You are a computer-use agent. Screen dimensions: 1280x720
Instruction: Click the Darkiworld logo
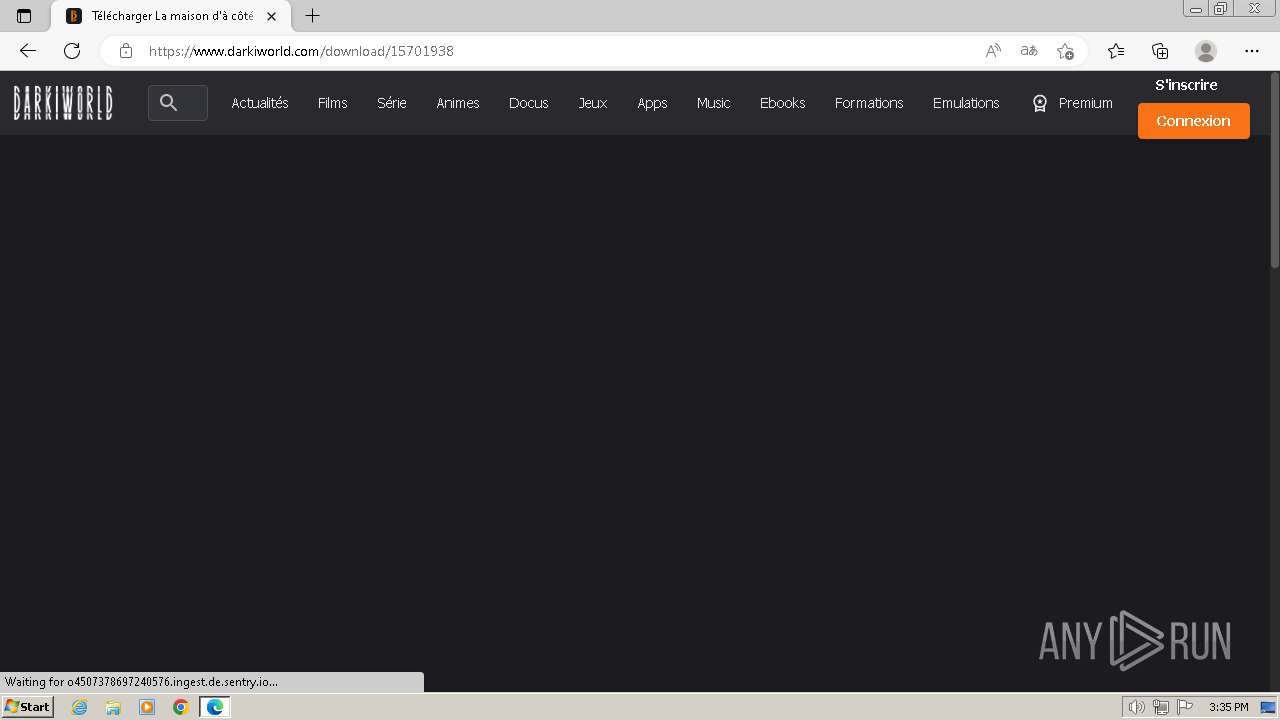[x=63, y=103]
